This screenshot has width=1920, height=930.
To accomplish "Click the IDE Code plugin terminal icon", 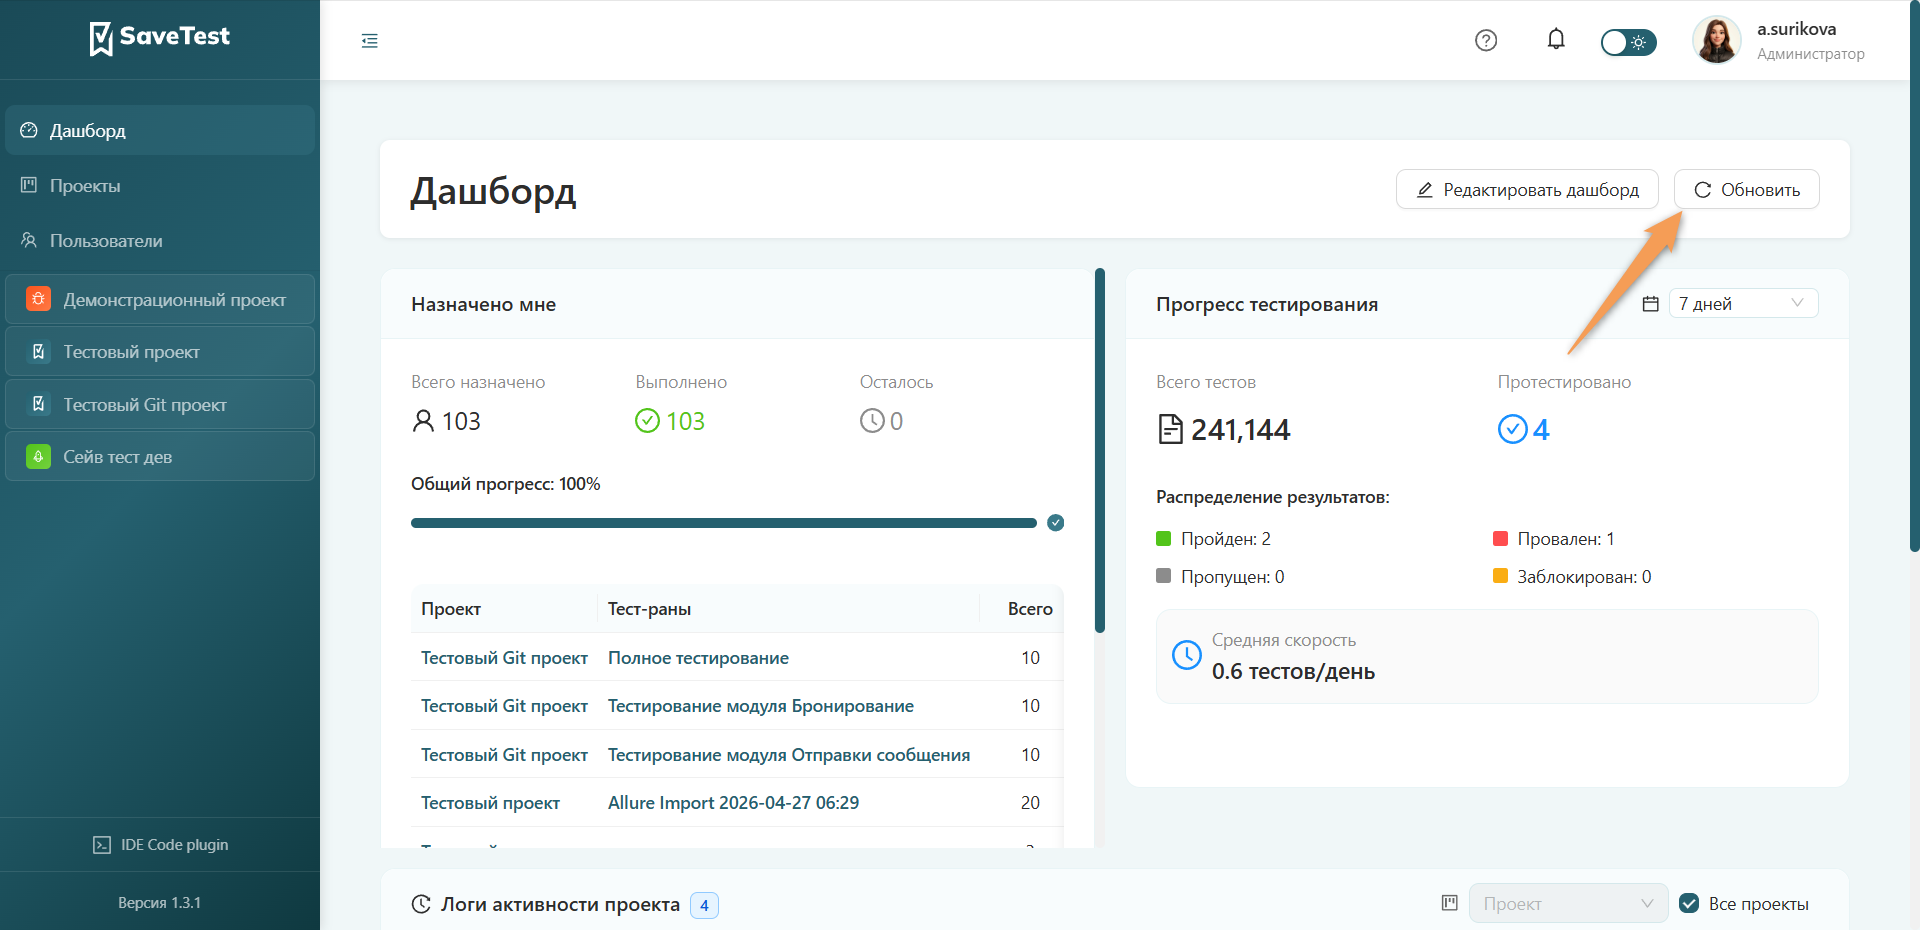I will pyautogui.click(x=102, y=845).
